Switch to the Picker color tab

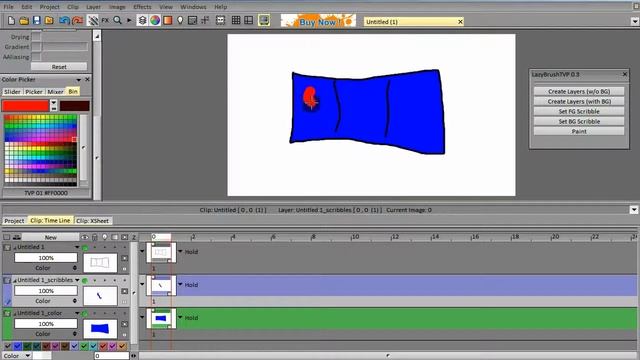pos(34,92)
